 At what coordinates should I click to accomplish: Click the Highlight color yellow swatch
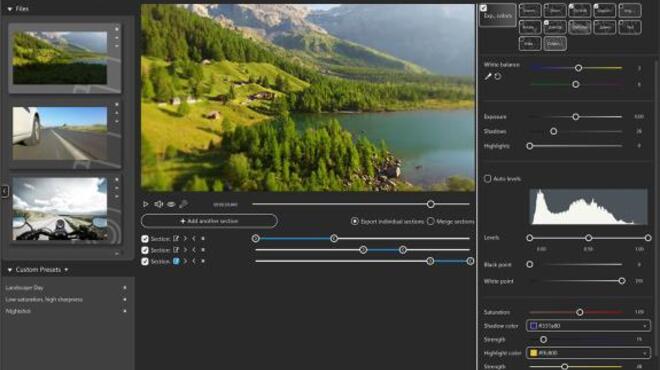pos(533,353)
